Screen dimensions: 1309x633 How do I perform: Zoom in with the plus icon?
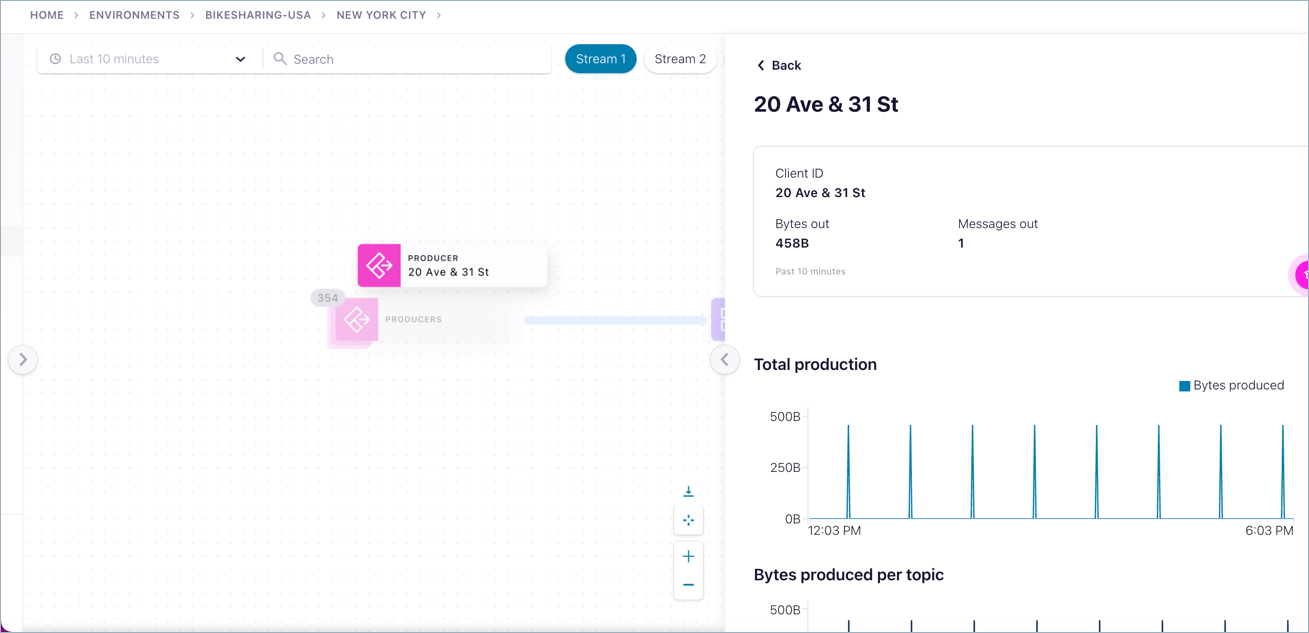point(688,556)
